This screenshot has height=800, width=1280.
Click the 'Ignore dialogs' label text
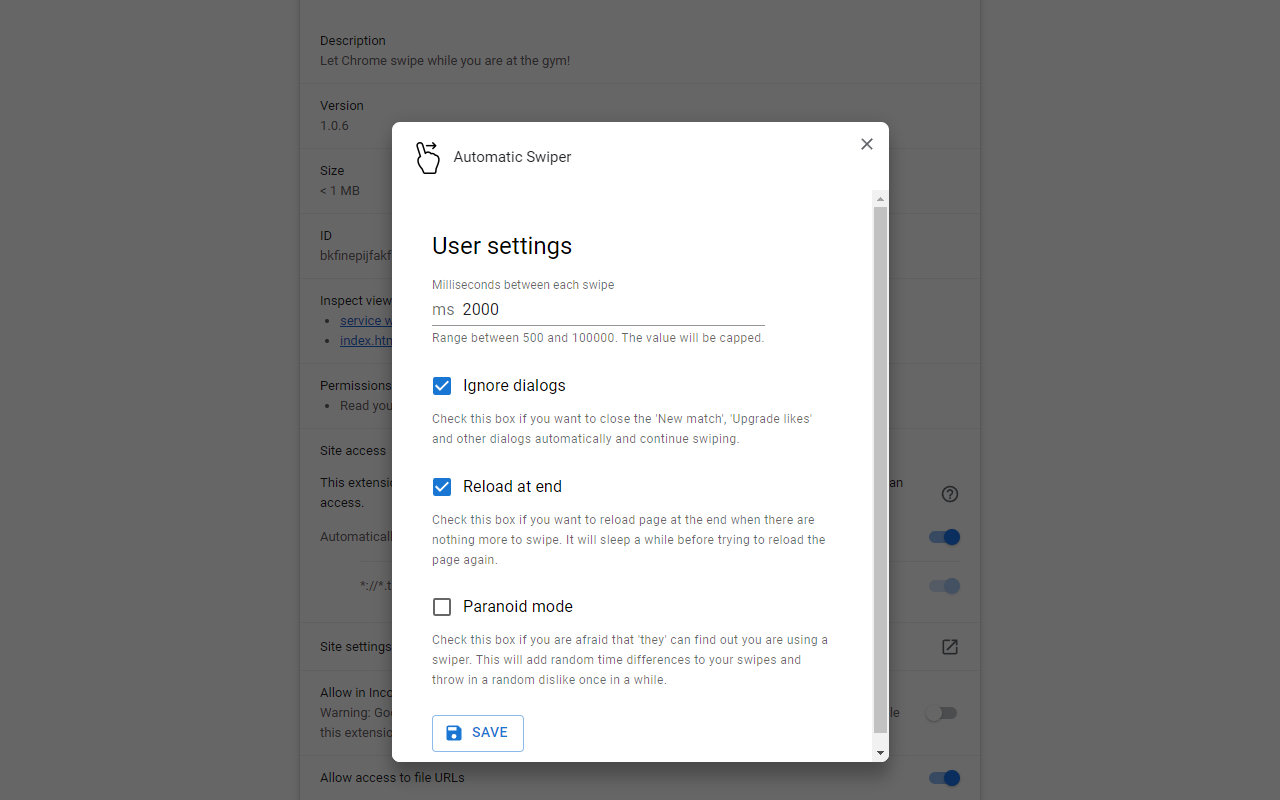pos(514,386)
